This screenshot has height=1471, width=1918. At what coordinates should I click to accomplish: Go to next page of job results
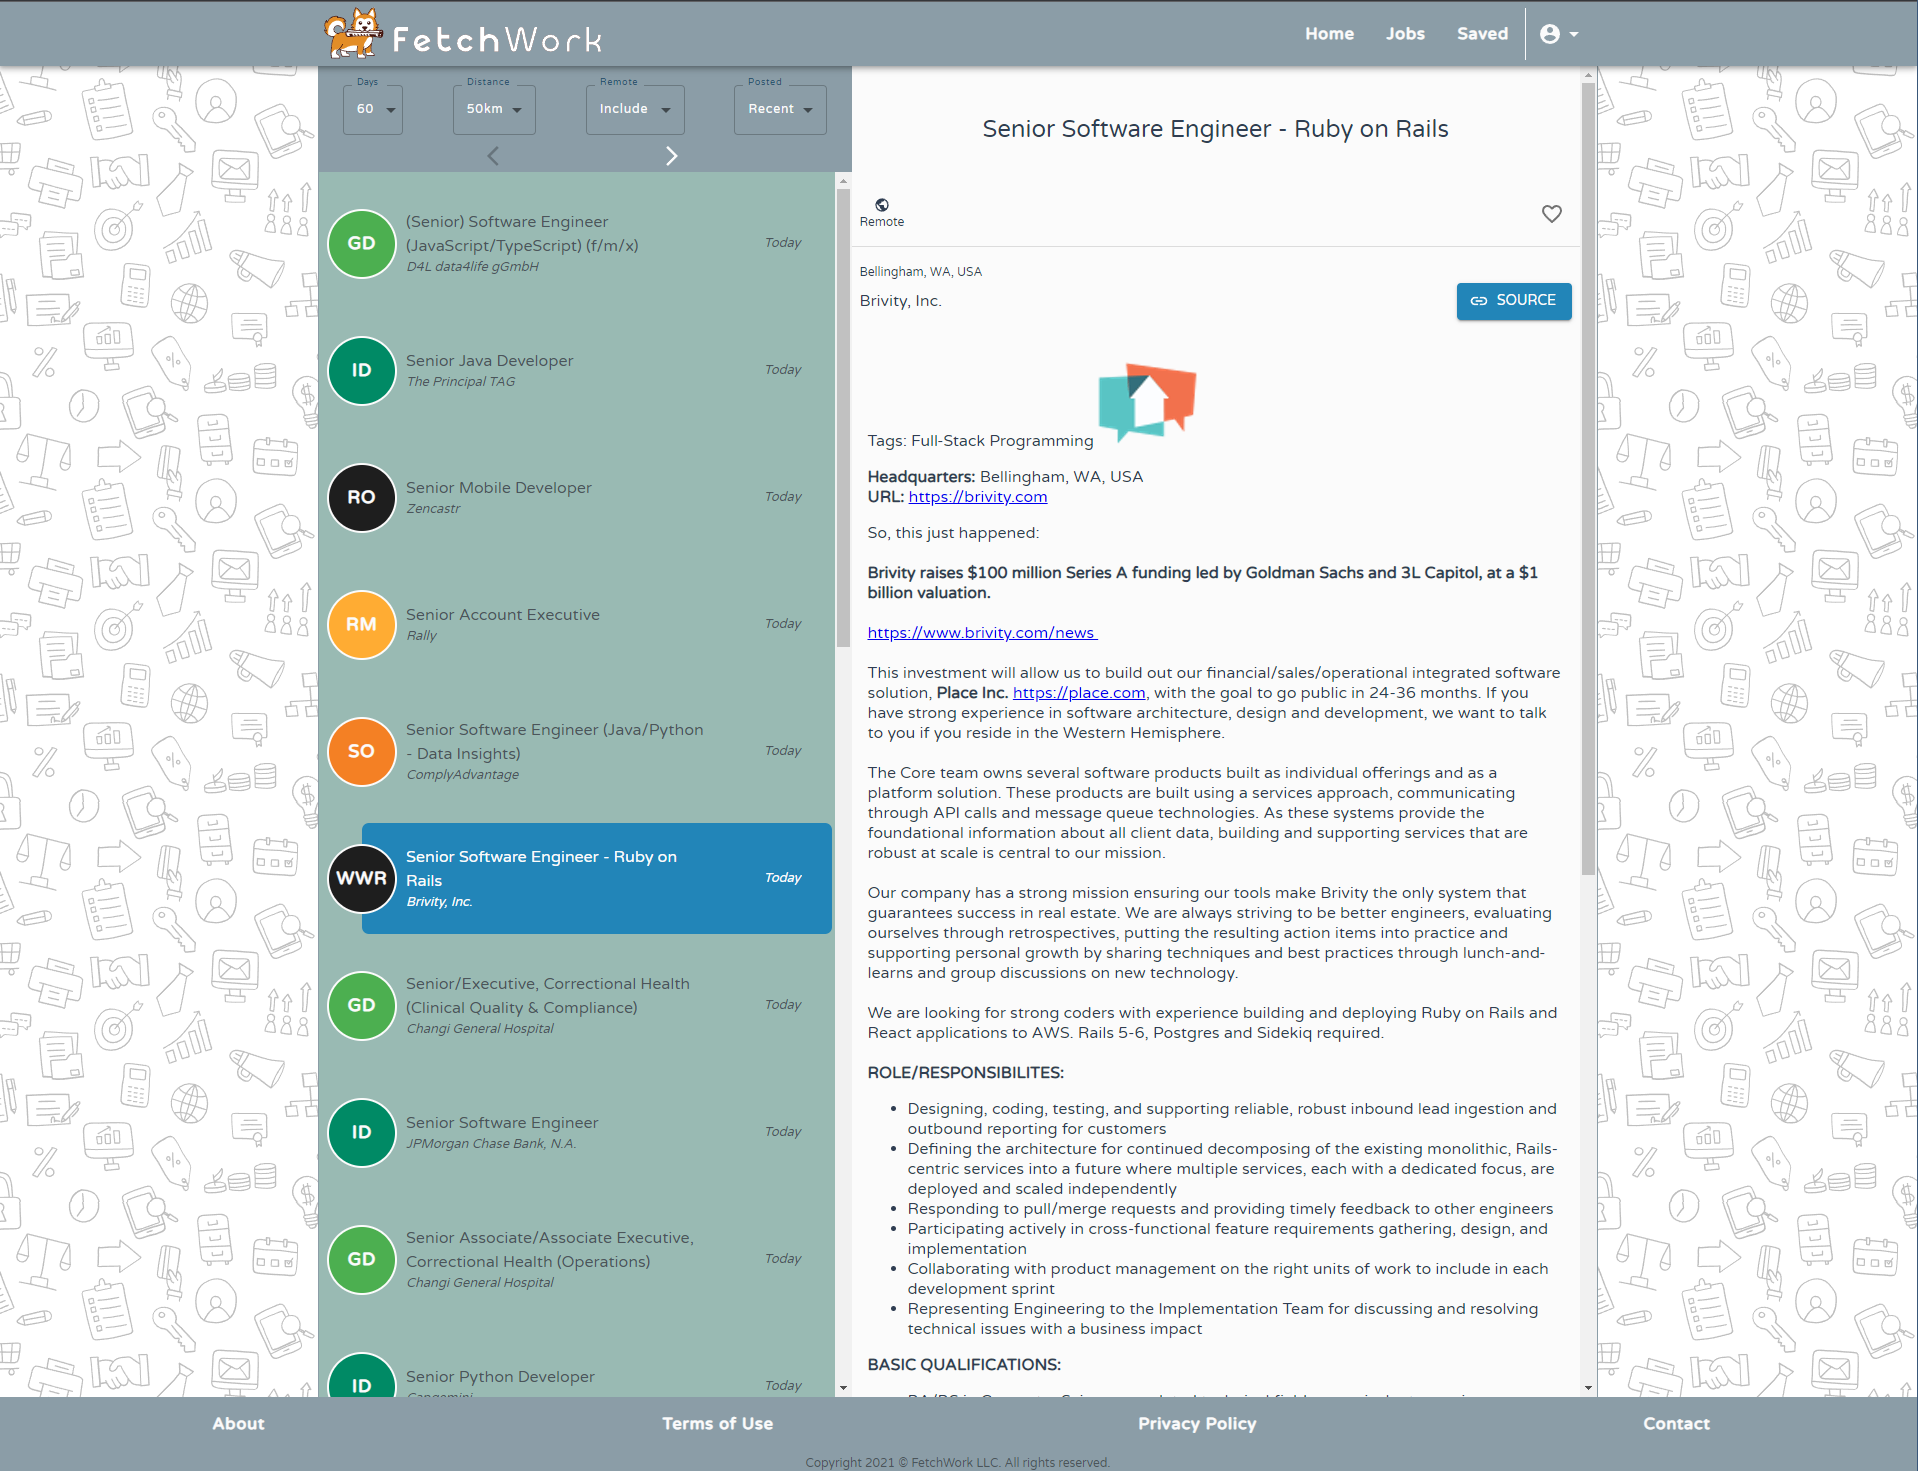click(672, 156)
